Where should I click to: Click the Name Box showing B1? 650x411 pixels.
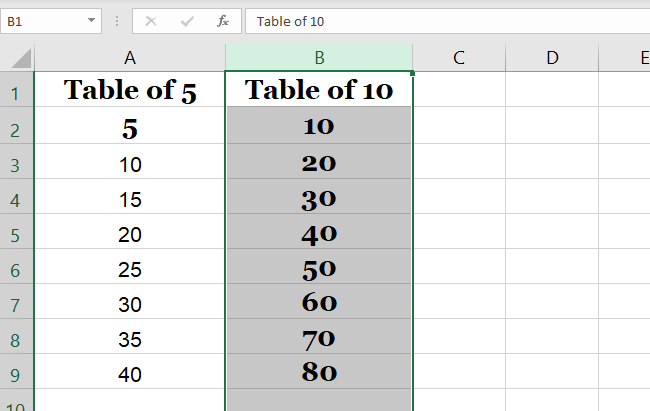point(45,20)
